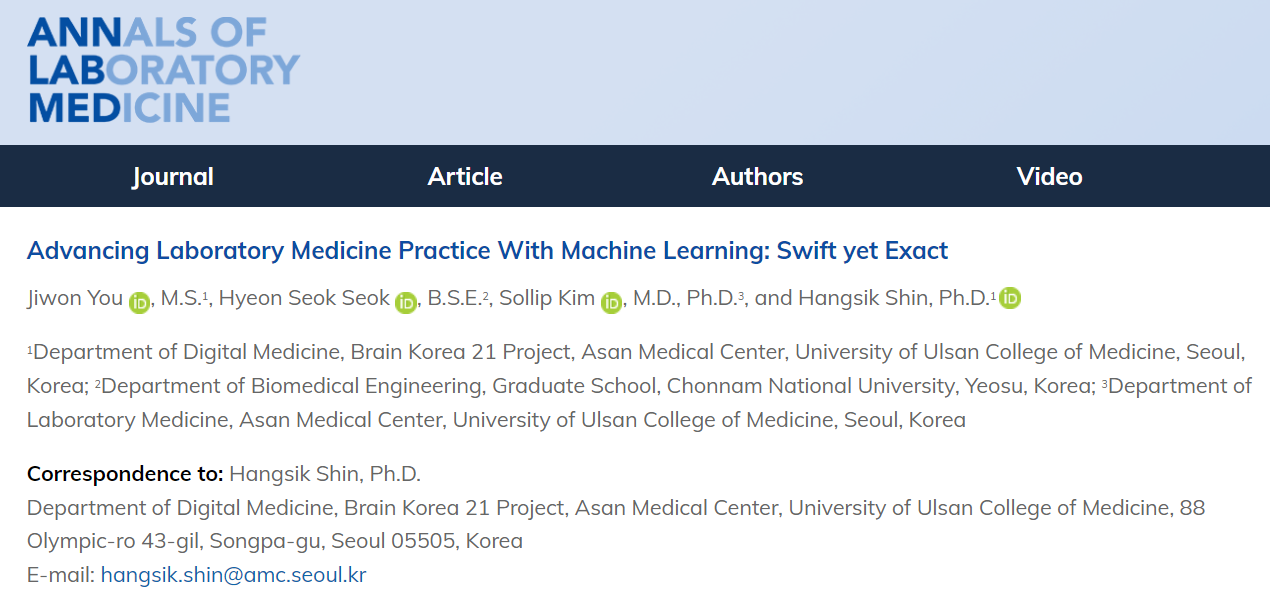This screenshot has height=605, width=1270.
Task: Open the Authors tab
Action: pyautogui.click(x=758, y=176)
